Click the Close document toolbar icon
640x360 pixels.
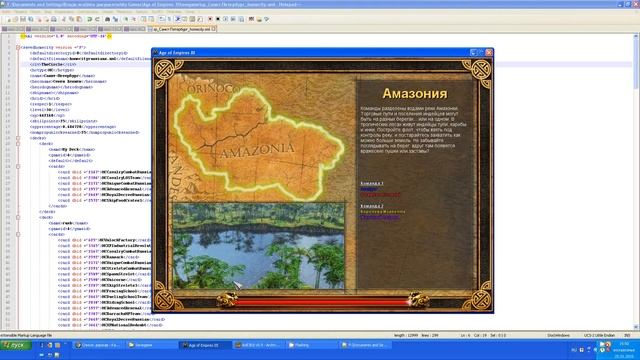tap(39, 19)
